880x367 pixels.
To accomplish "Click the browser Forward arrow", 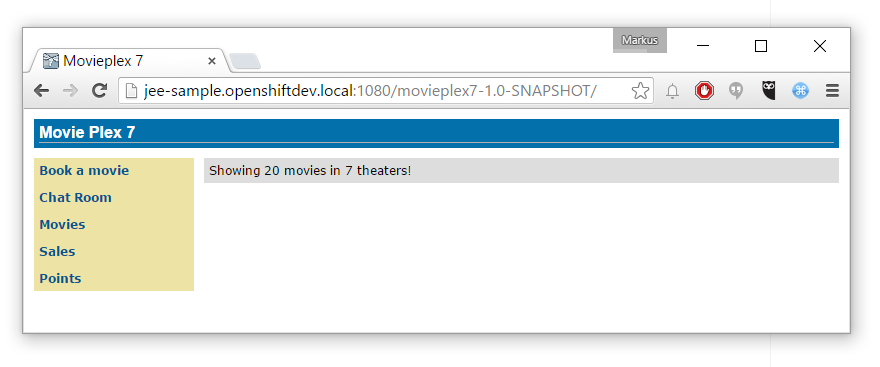I will tap(70, 90).
